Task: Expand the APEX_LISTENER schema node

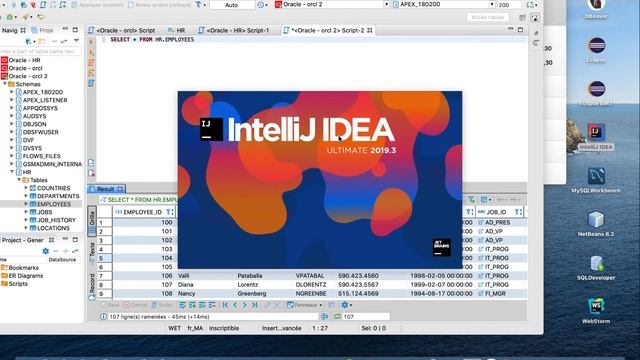Action: [12, 100]
